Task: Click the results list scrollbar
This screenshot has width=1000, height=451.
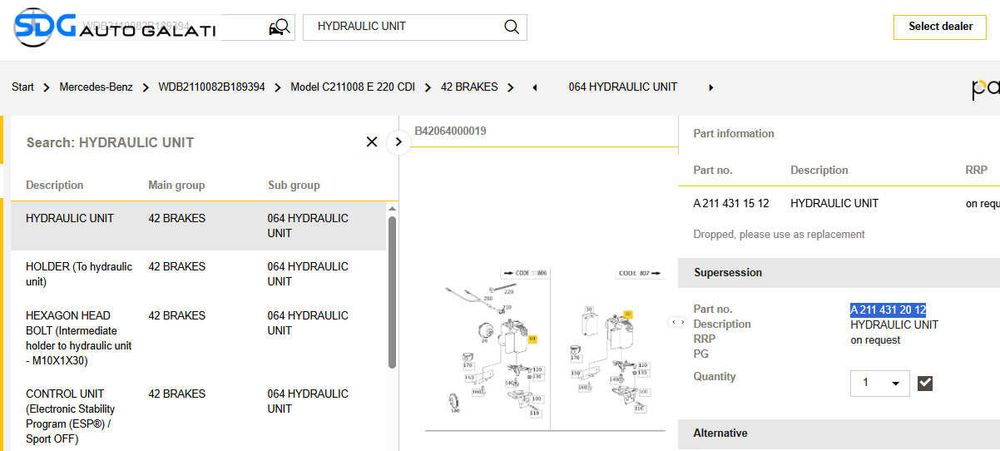Action: click(x=392, y=292)
